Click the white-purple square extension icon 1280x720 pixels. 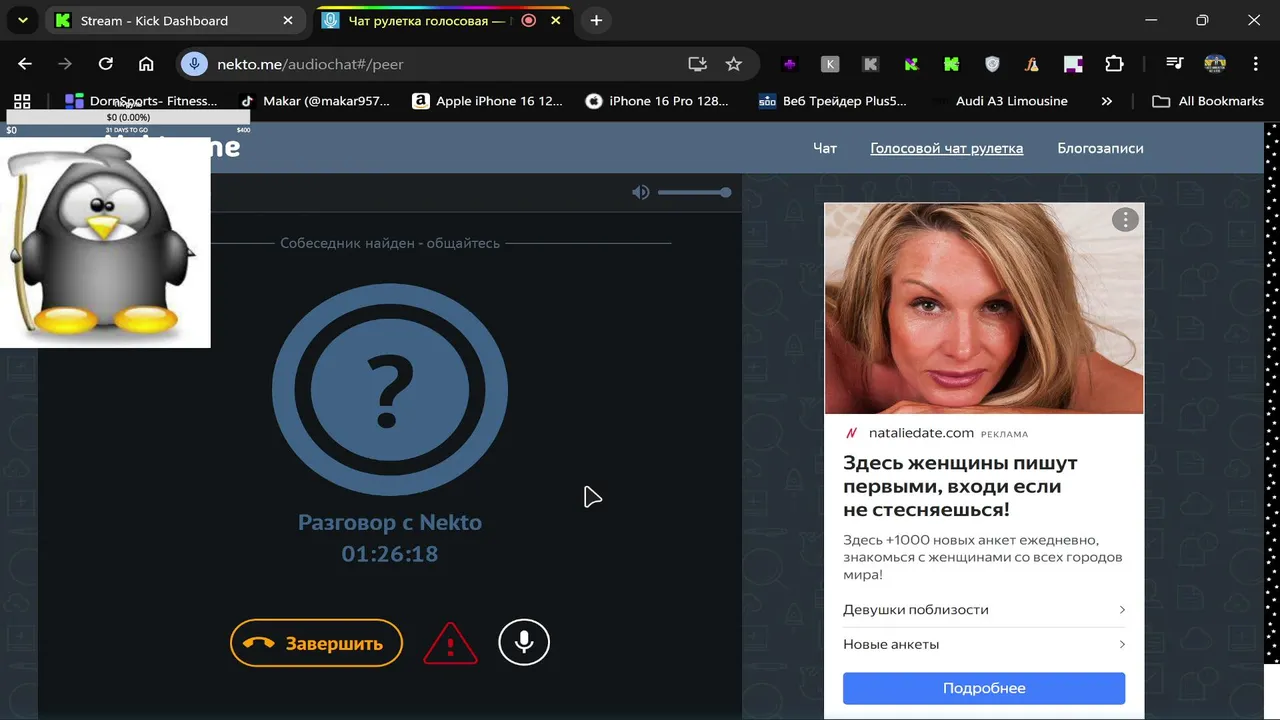(1073, 64)
